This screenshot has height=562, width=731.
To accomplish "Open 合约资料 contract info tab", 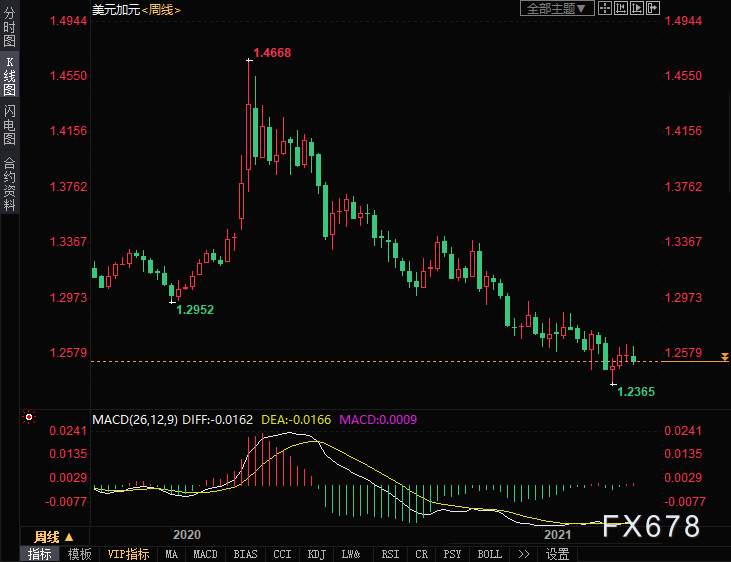I will pyautogui.click(x=9, y=184).
